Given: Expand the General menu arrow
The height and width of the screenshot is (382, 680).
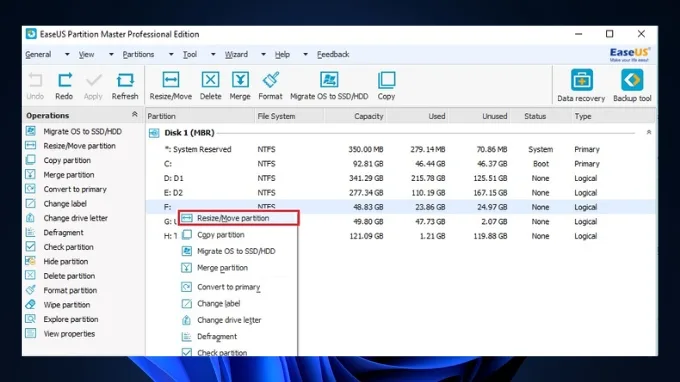Looking at the screenshot, I should 67,55.
